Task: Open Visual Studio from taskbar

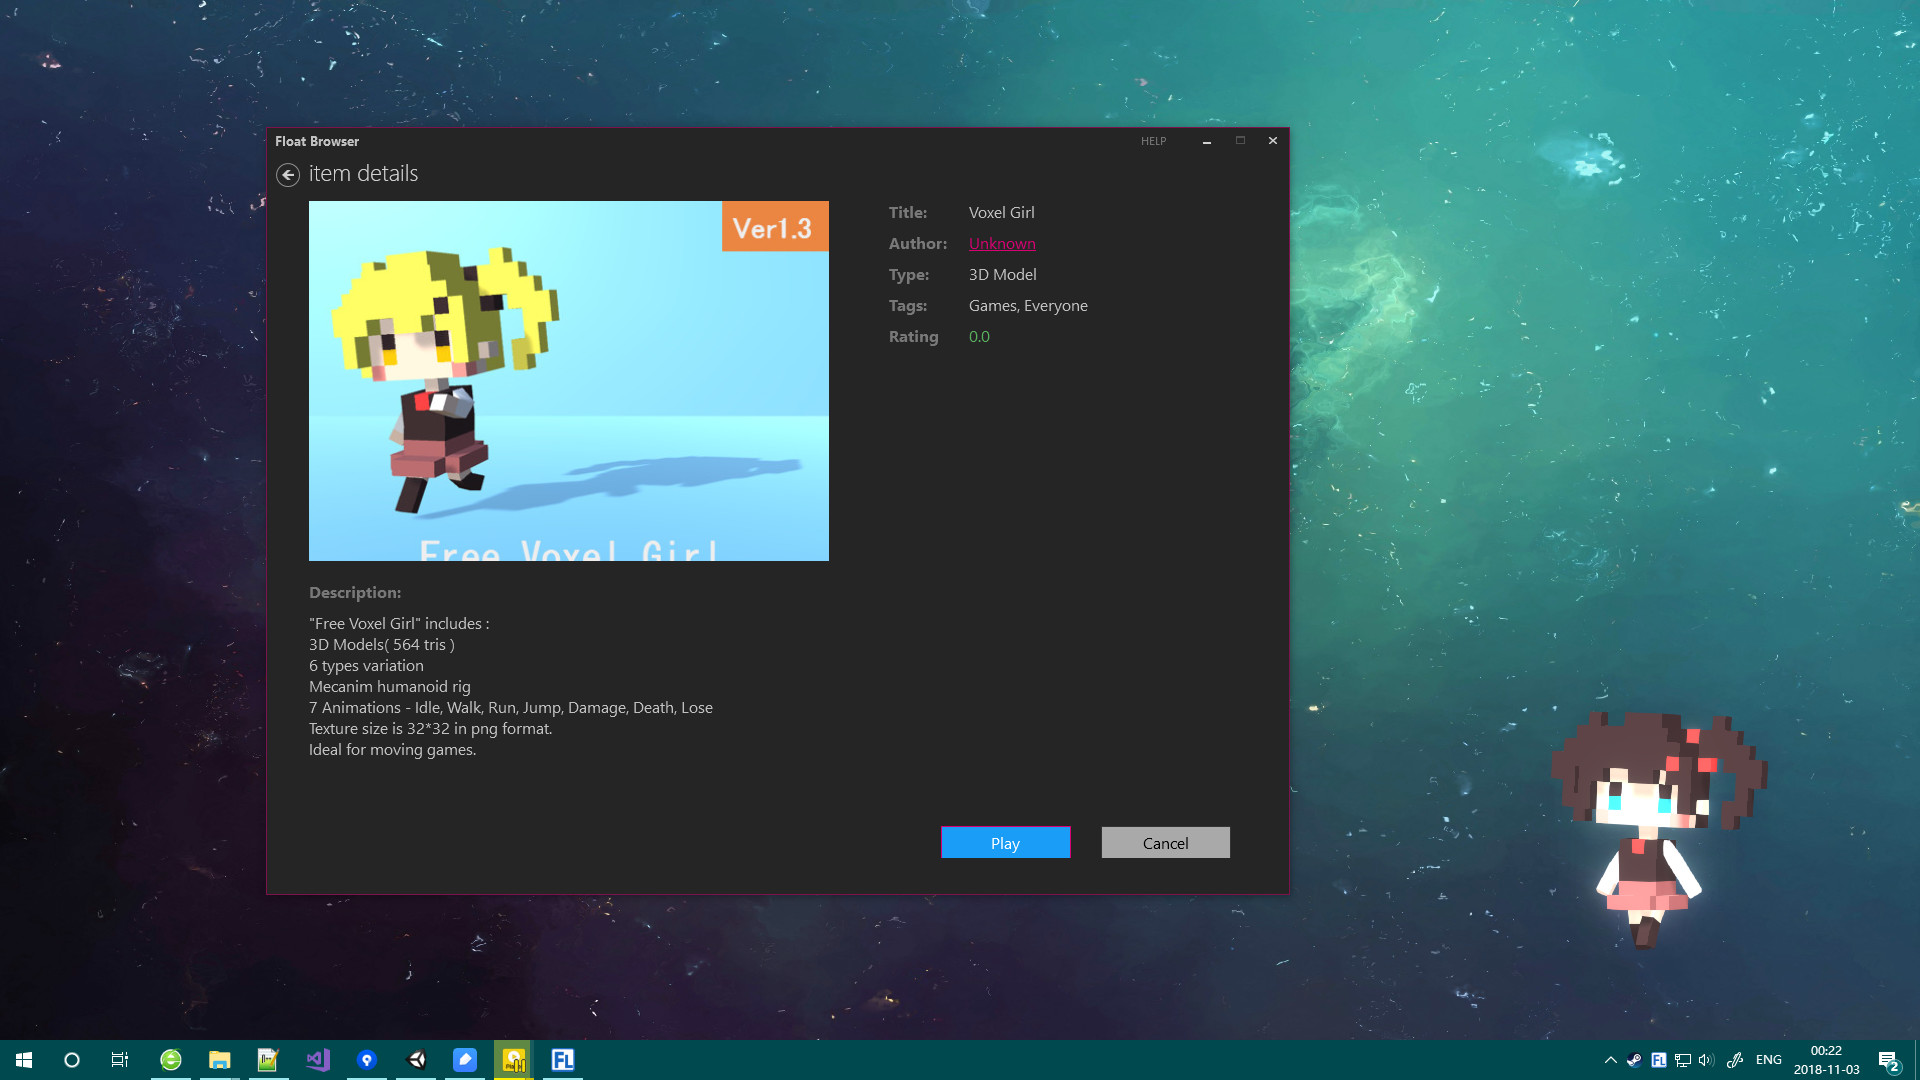Action: click(x=318, y=1060)
